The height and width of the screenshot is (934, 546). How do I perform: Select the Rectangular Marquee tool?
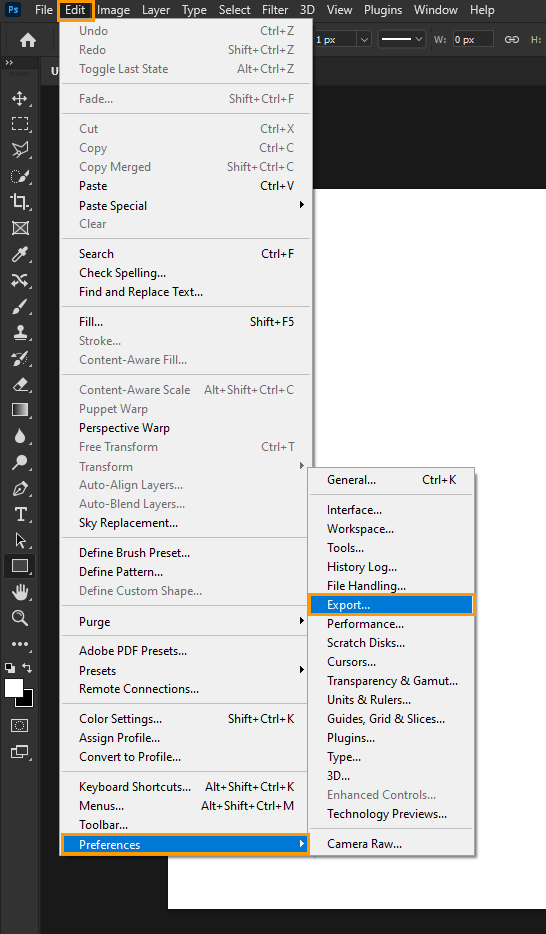[20, 124]
